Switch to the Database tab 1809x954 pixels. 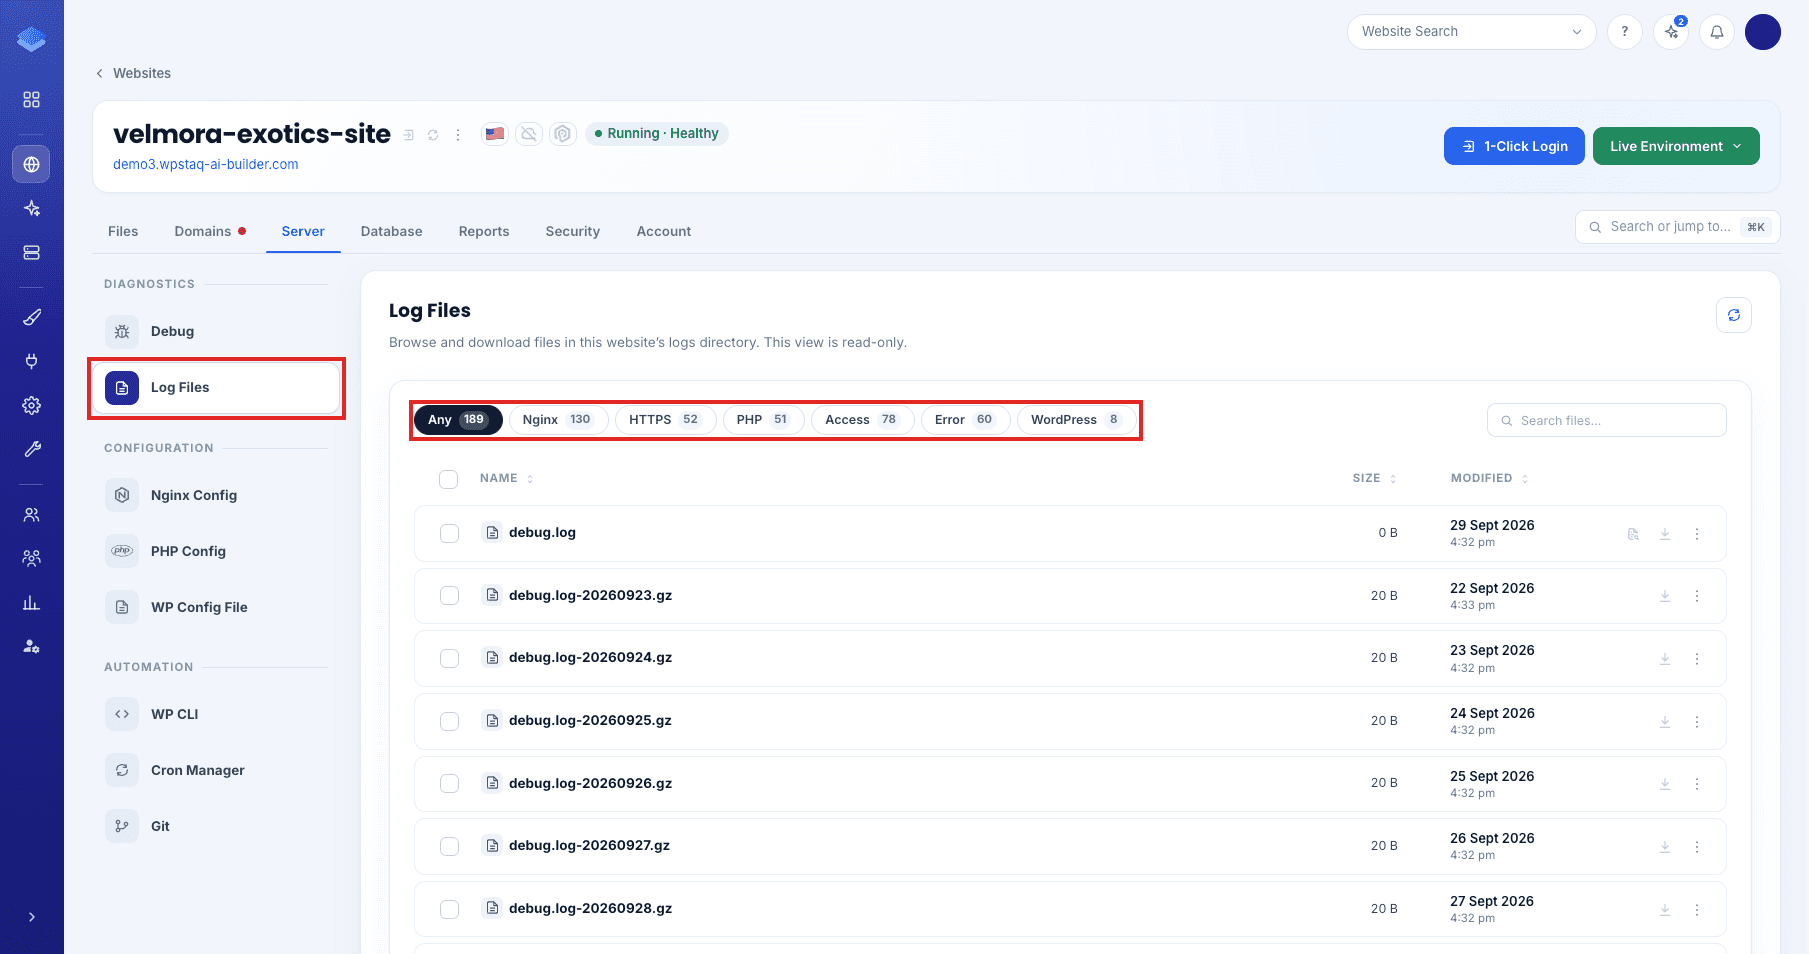coord(392,231)
